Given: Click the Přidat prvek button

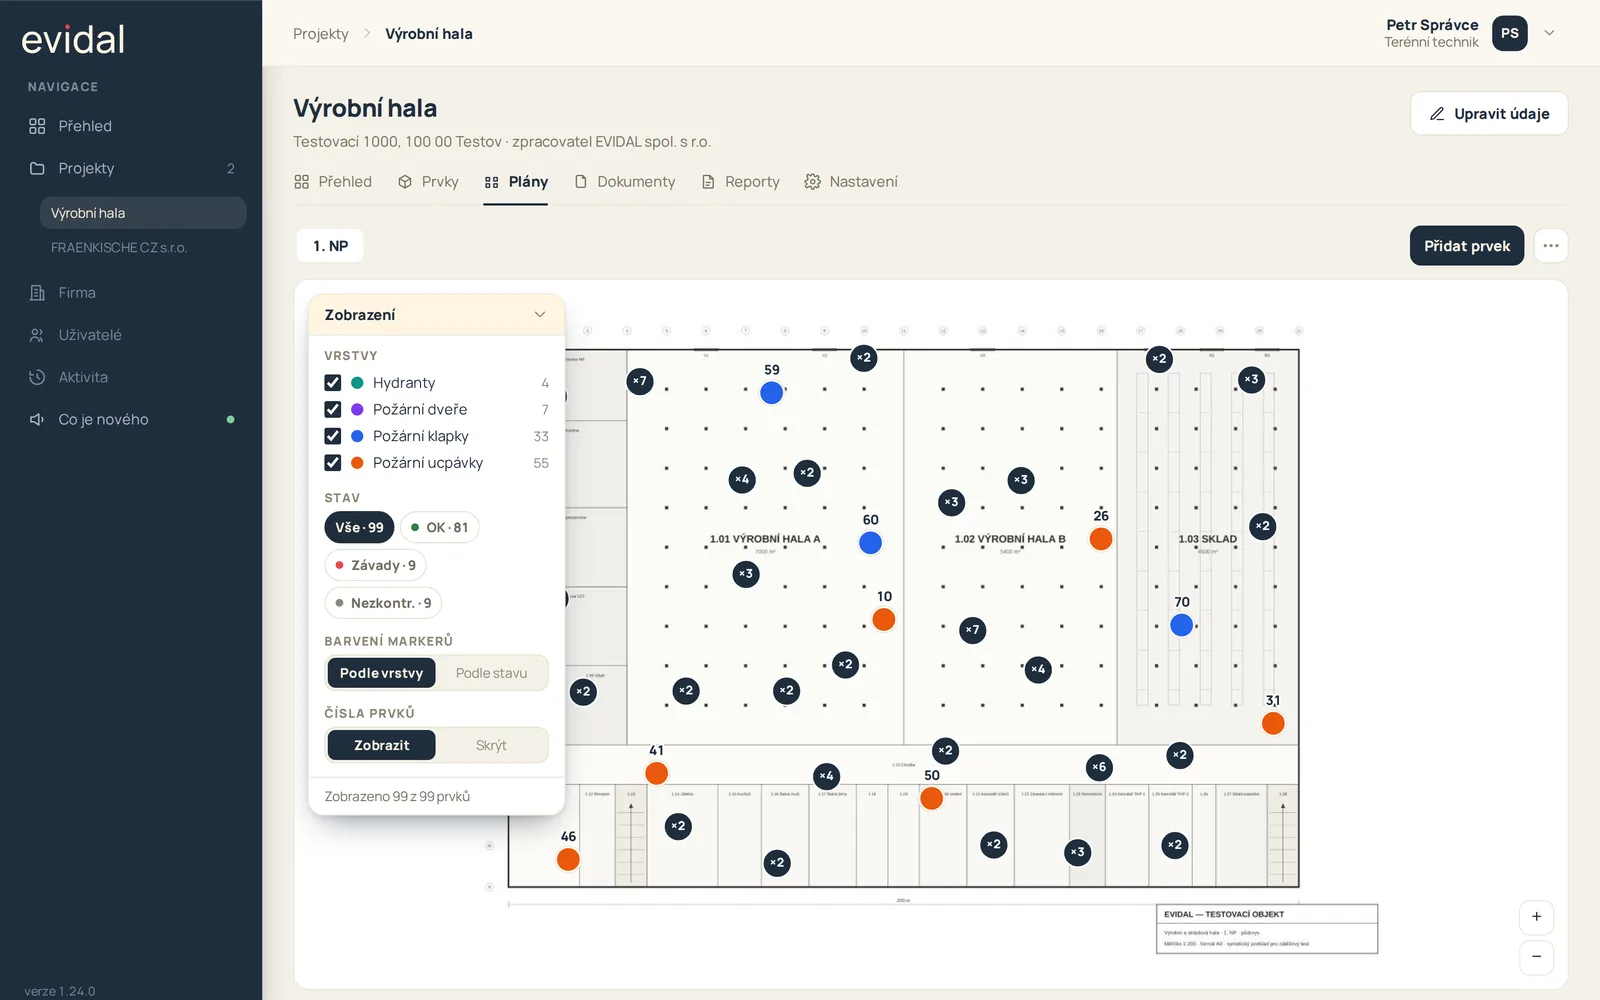Looking at the screenshot, I should [x=1467, y=246].
